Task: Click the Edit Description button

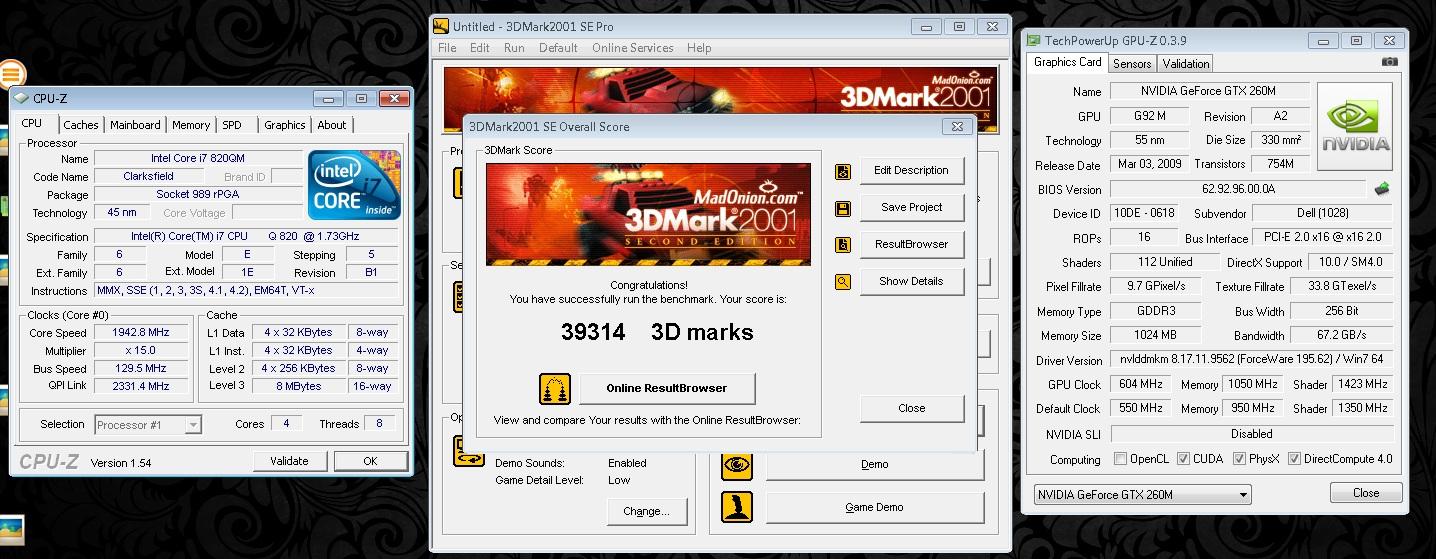Action: click(x=911, y=170)
